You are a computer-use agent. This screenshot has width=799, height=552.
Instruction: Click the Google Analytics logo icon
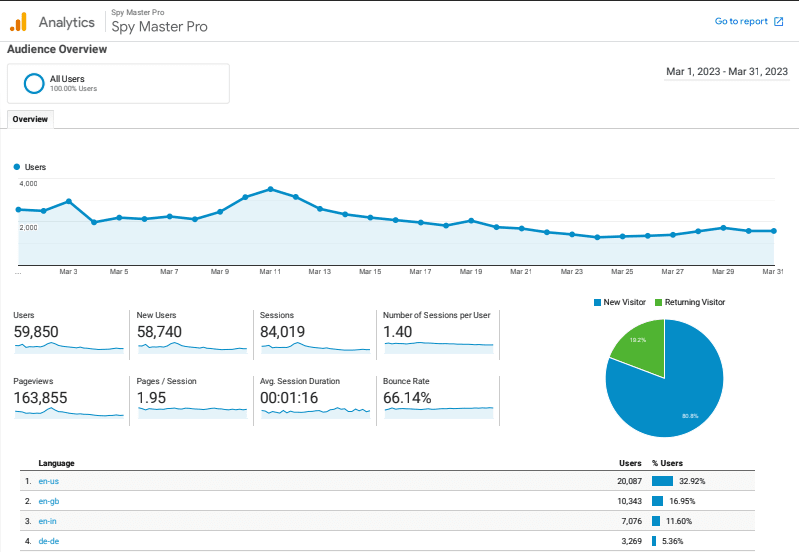[x=19, y=21]
